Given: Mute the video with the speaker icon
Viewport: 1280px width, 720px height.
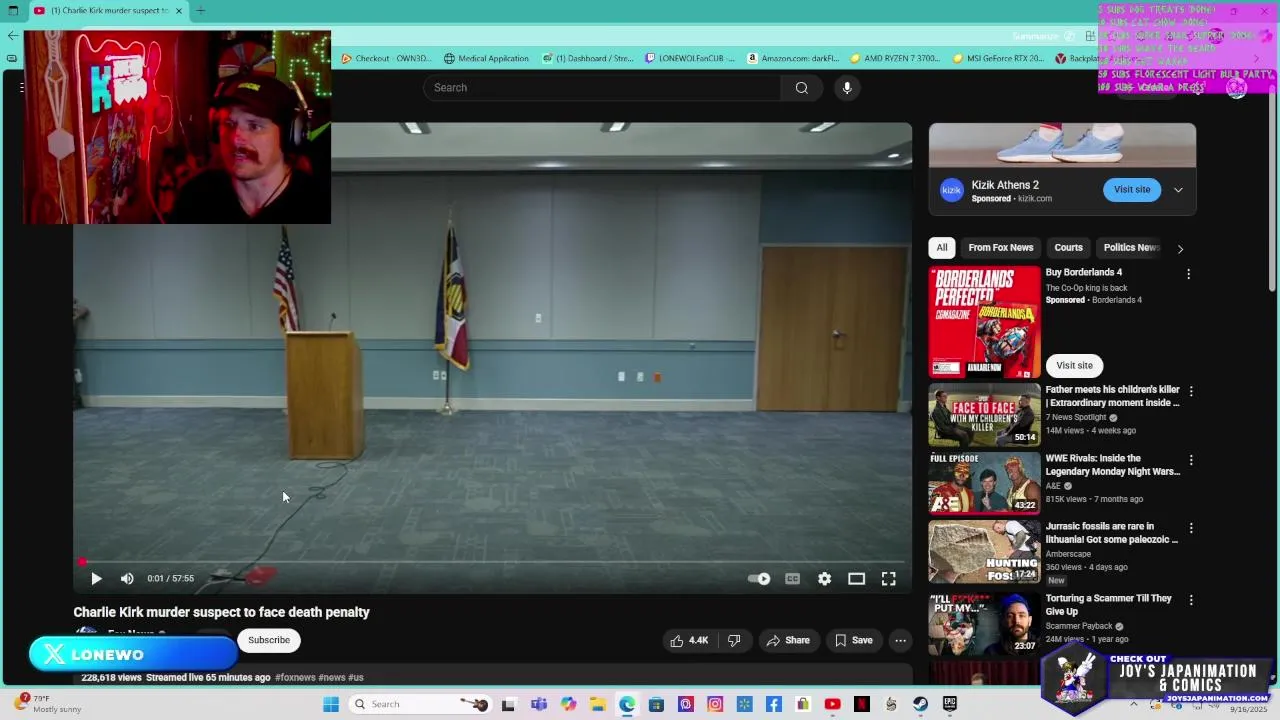Looking at the screenshot, I should click(127, 578).
